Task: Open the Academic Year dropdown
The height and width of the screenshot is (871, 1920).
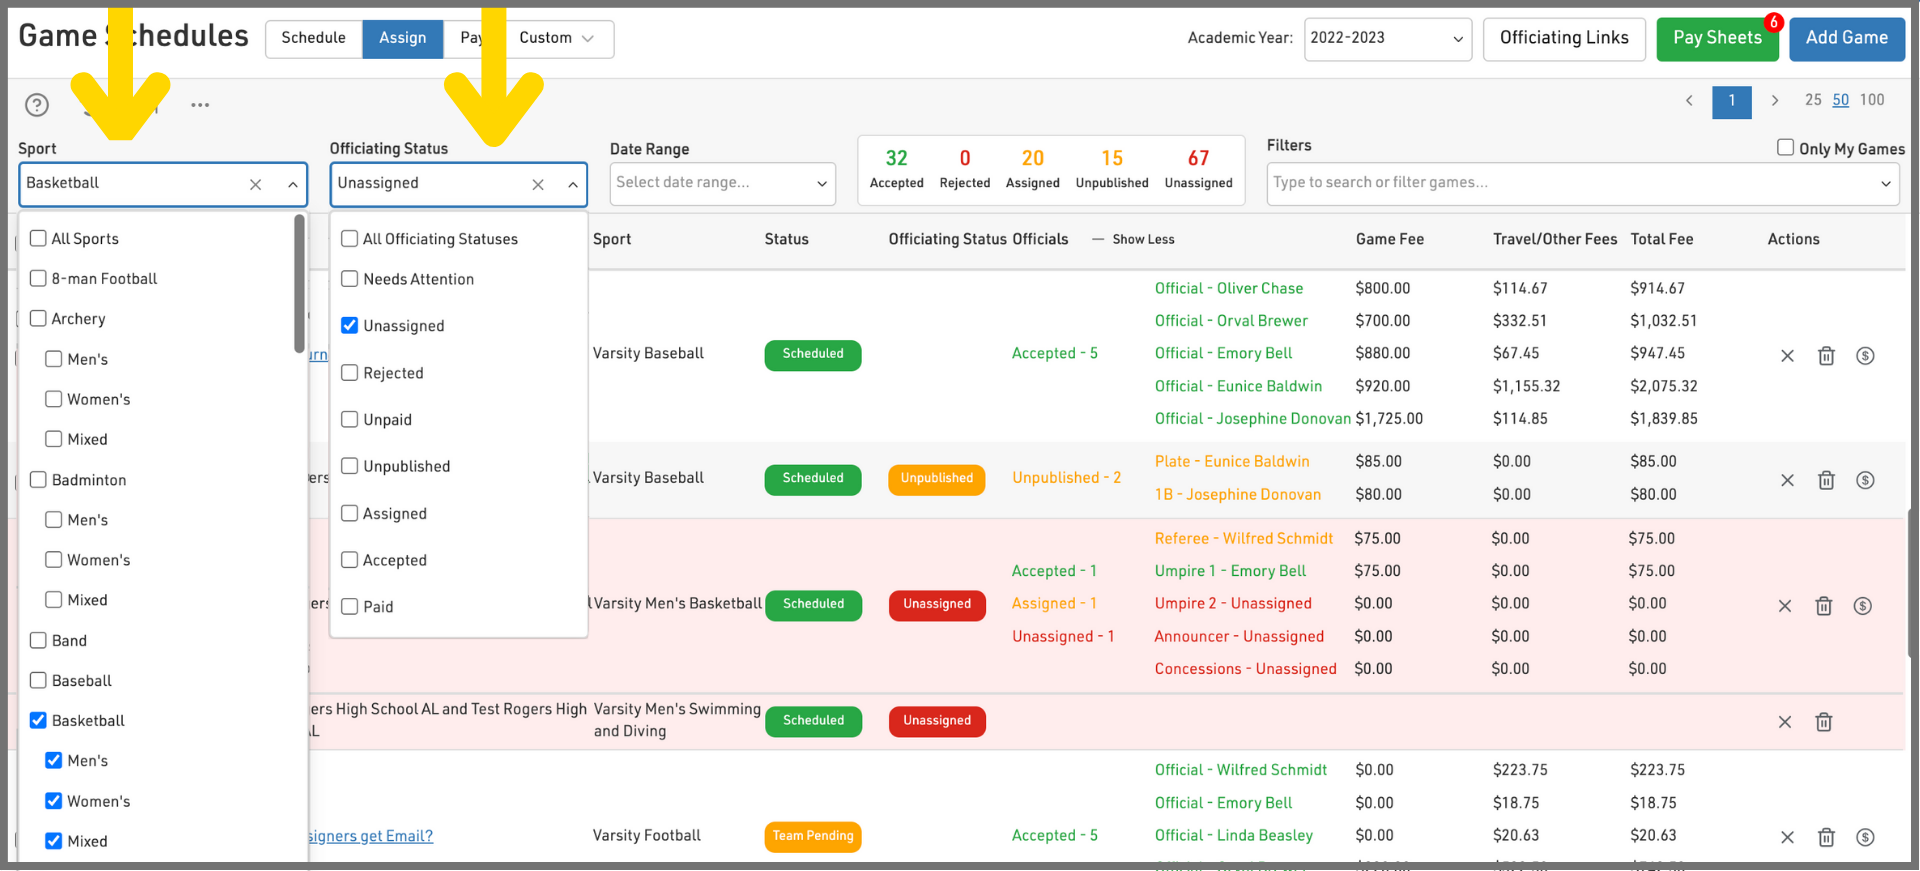Action: click(1387, 39)
